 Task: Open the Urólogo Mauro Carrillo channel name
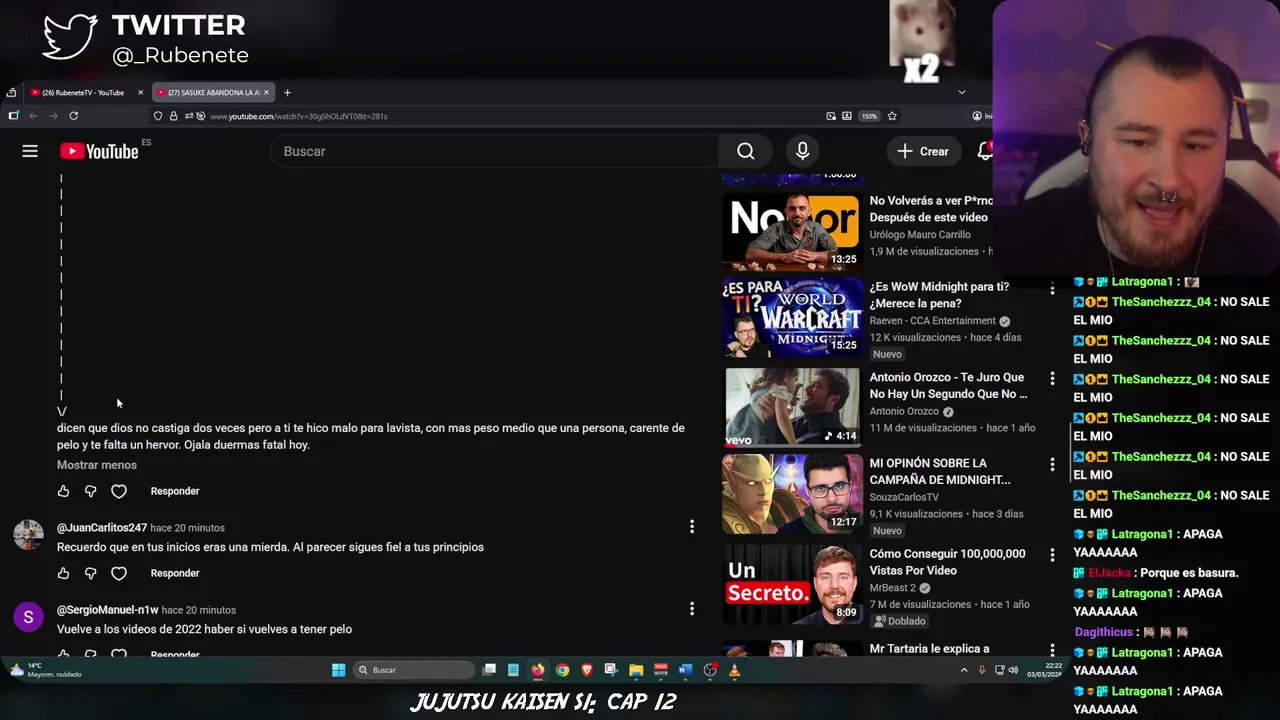920,235
